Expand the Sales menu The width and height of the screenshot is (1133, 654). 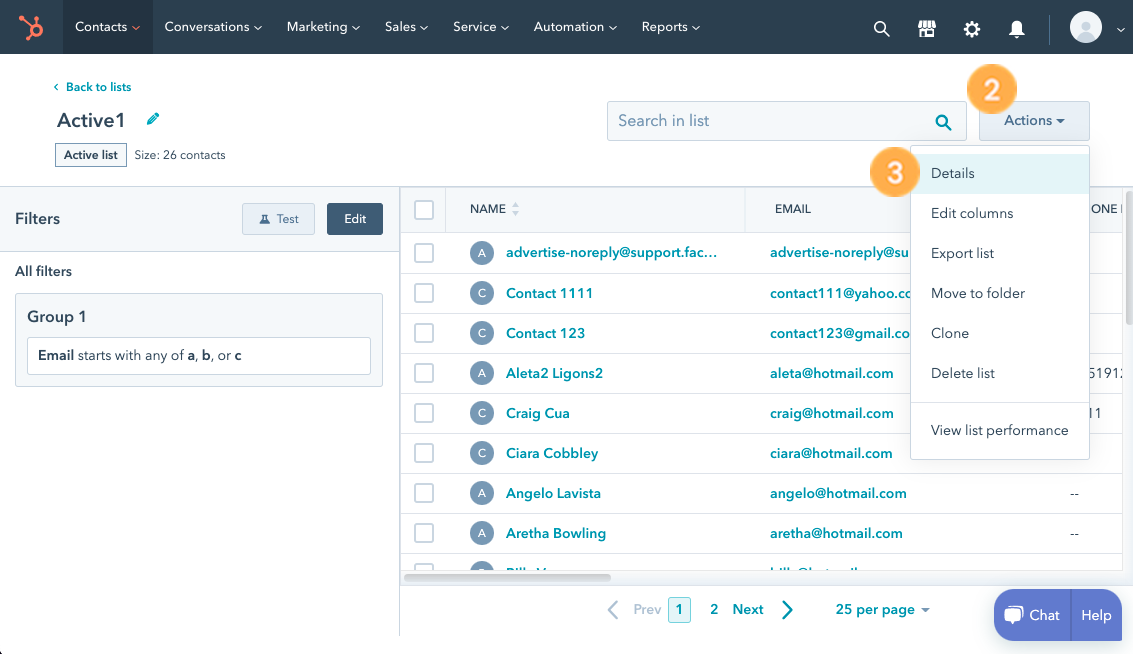point(406,27)
